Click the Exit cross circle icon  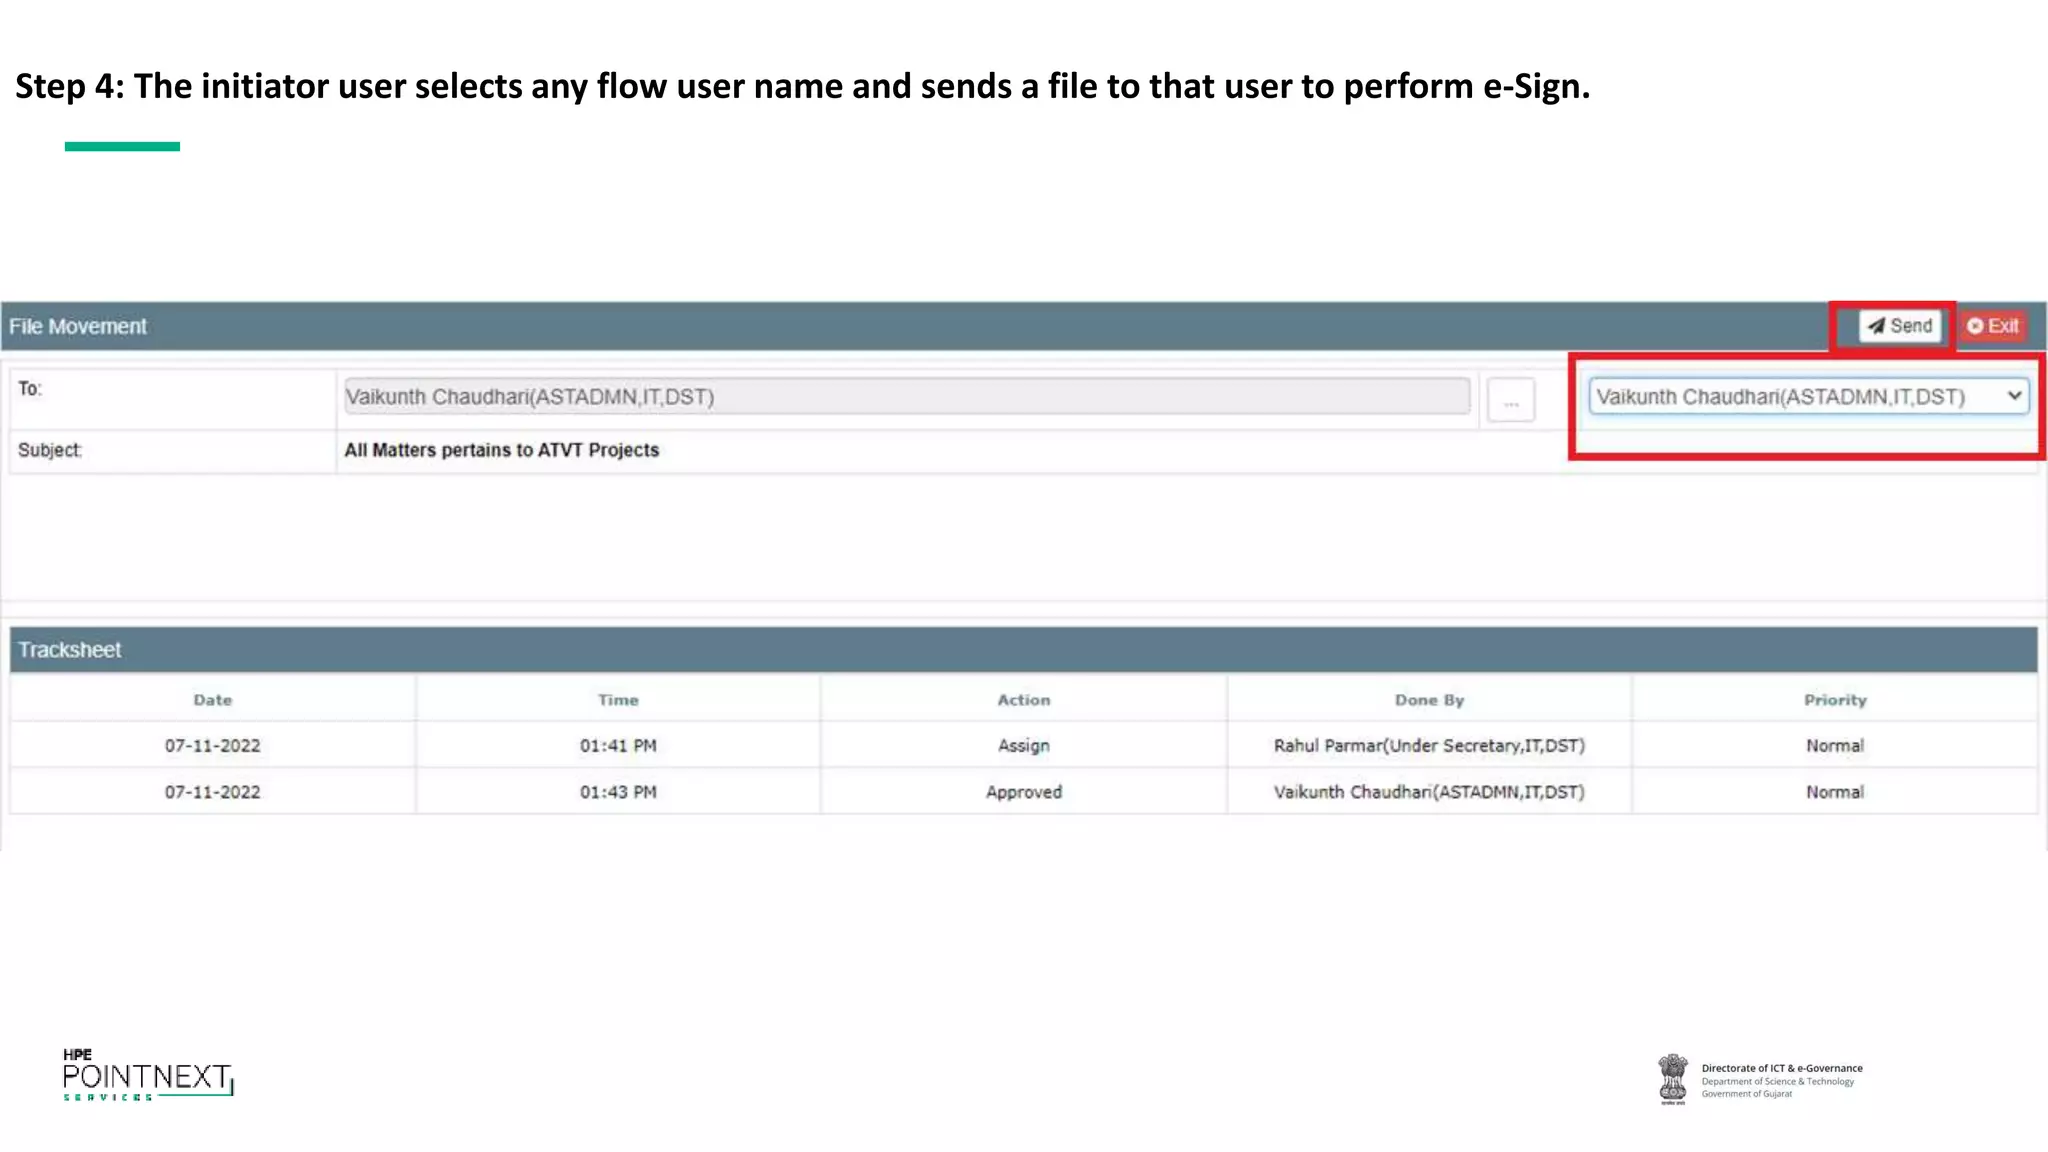click(x=1974, y=326)
